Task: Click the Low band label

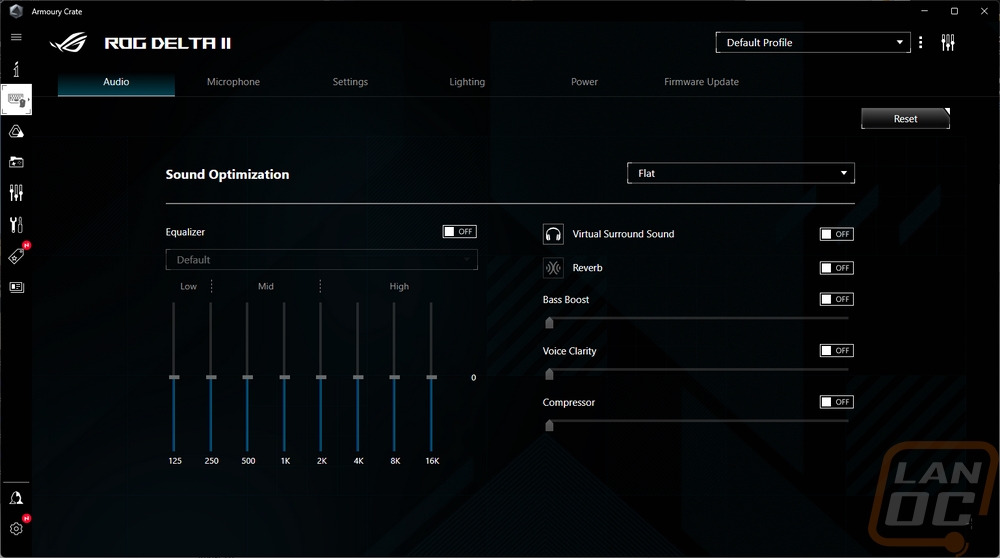Action: (188, 286)
